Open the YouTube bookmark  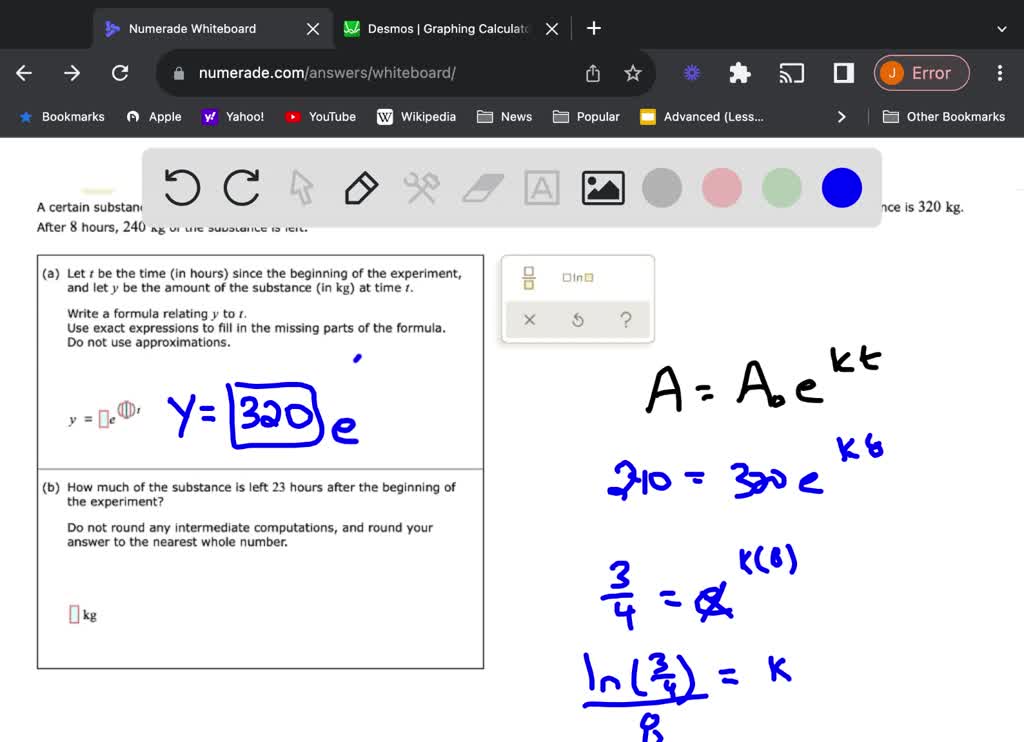(x=320, y=117)
